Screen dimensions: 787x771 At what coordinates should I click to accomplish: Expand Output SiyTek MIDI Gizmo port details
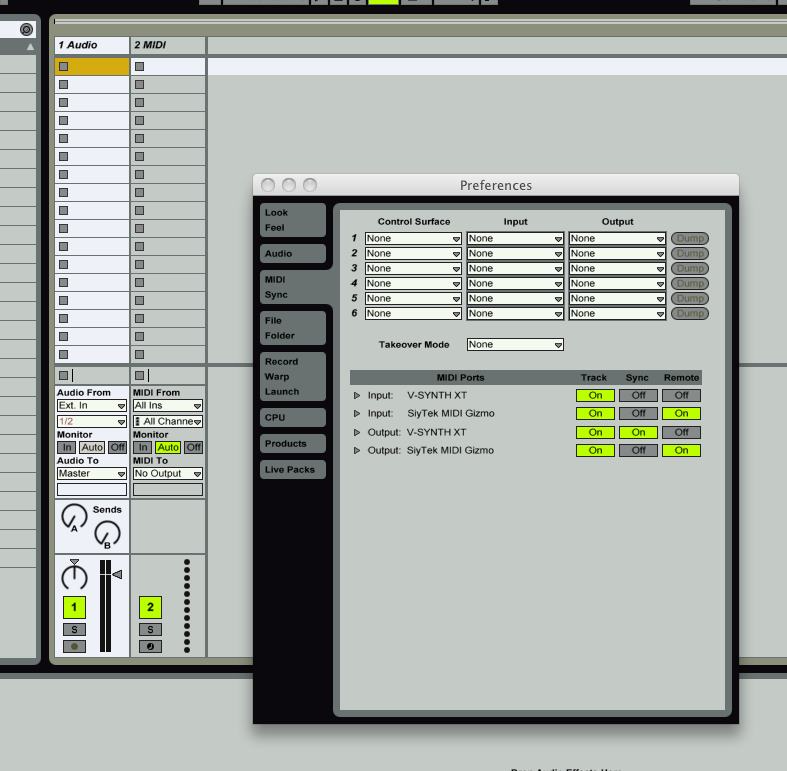357,450
